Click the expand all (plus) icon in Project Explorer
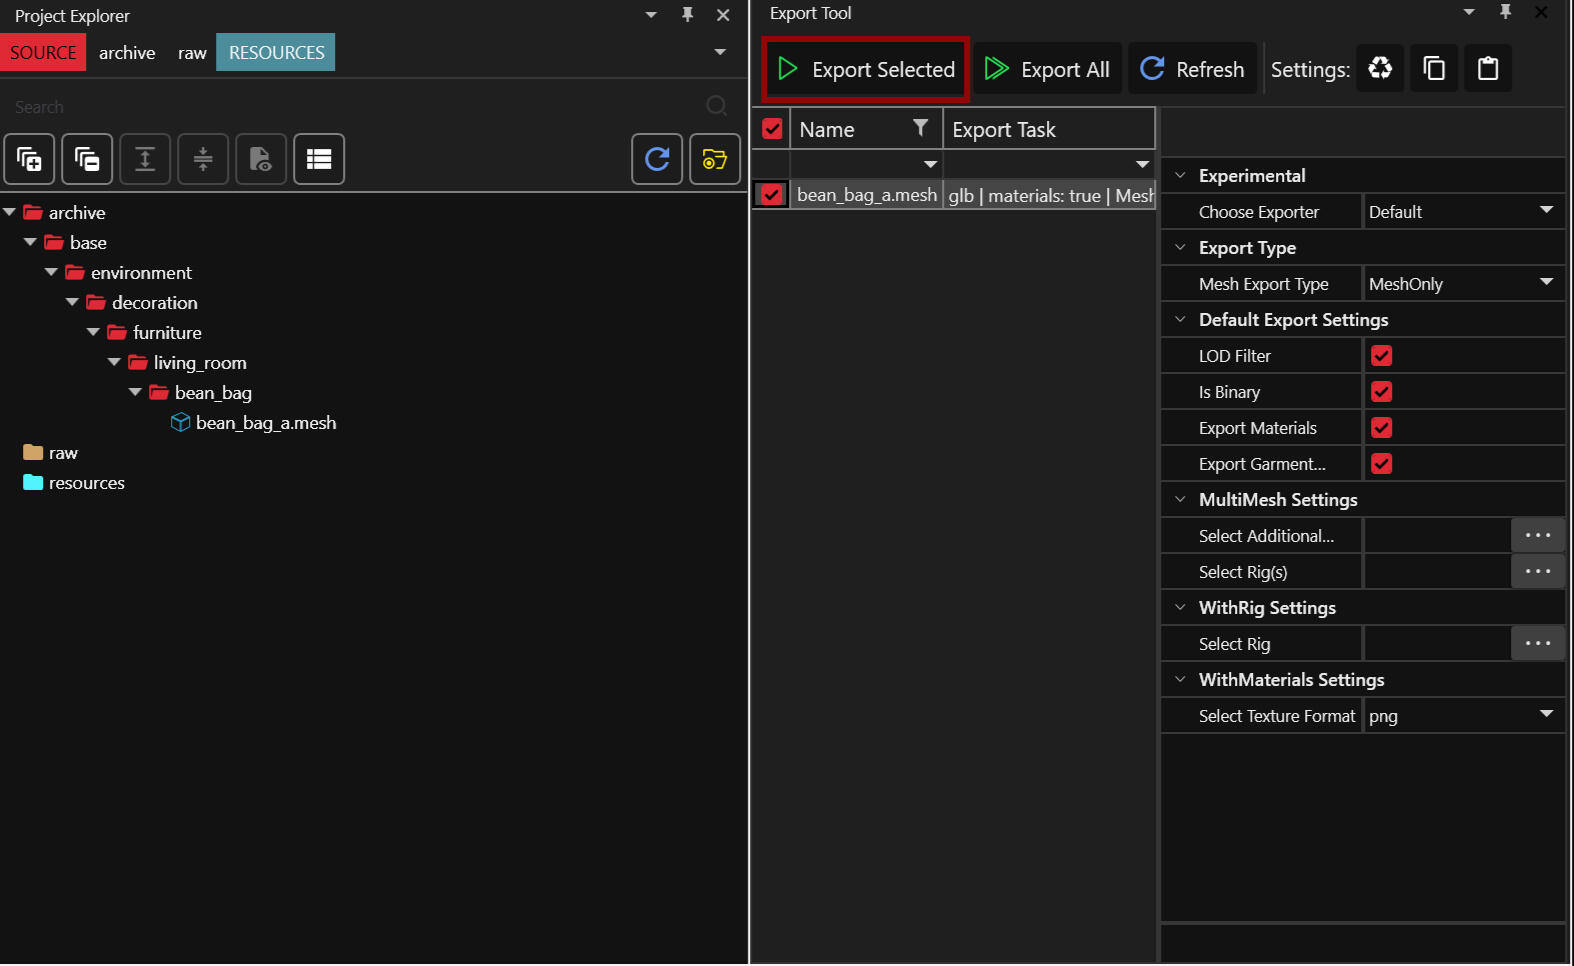This screenshot has width=1574, height=966. pos(29,159)
